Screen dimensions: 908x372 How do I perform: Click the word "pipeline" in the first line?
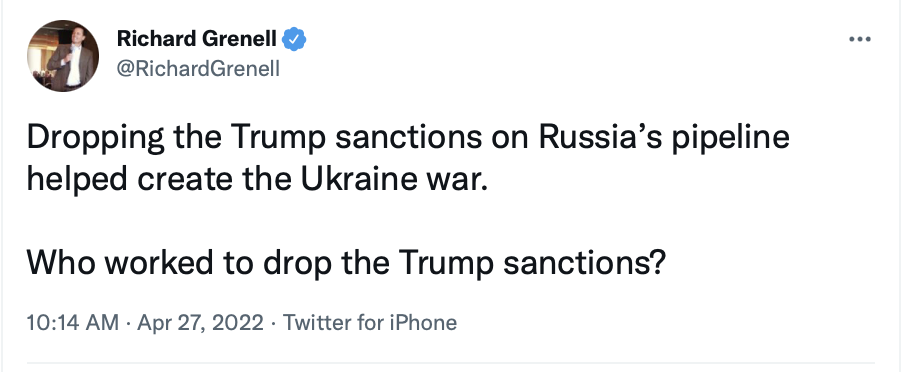730,138
